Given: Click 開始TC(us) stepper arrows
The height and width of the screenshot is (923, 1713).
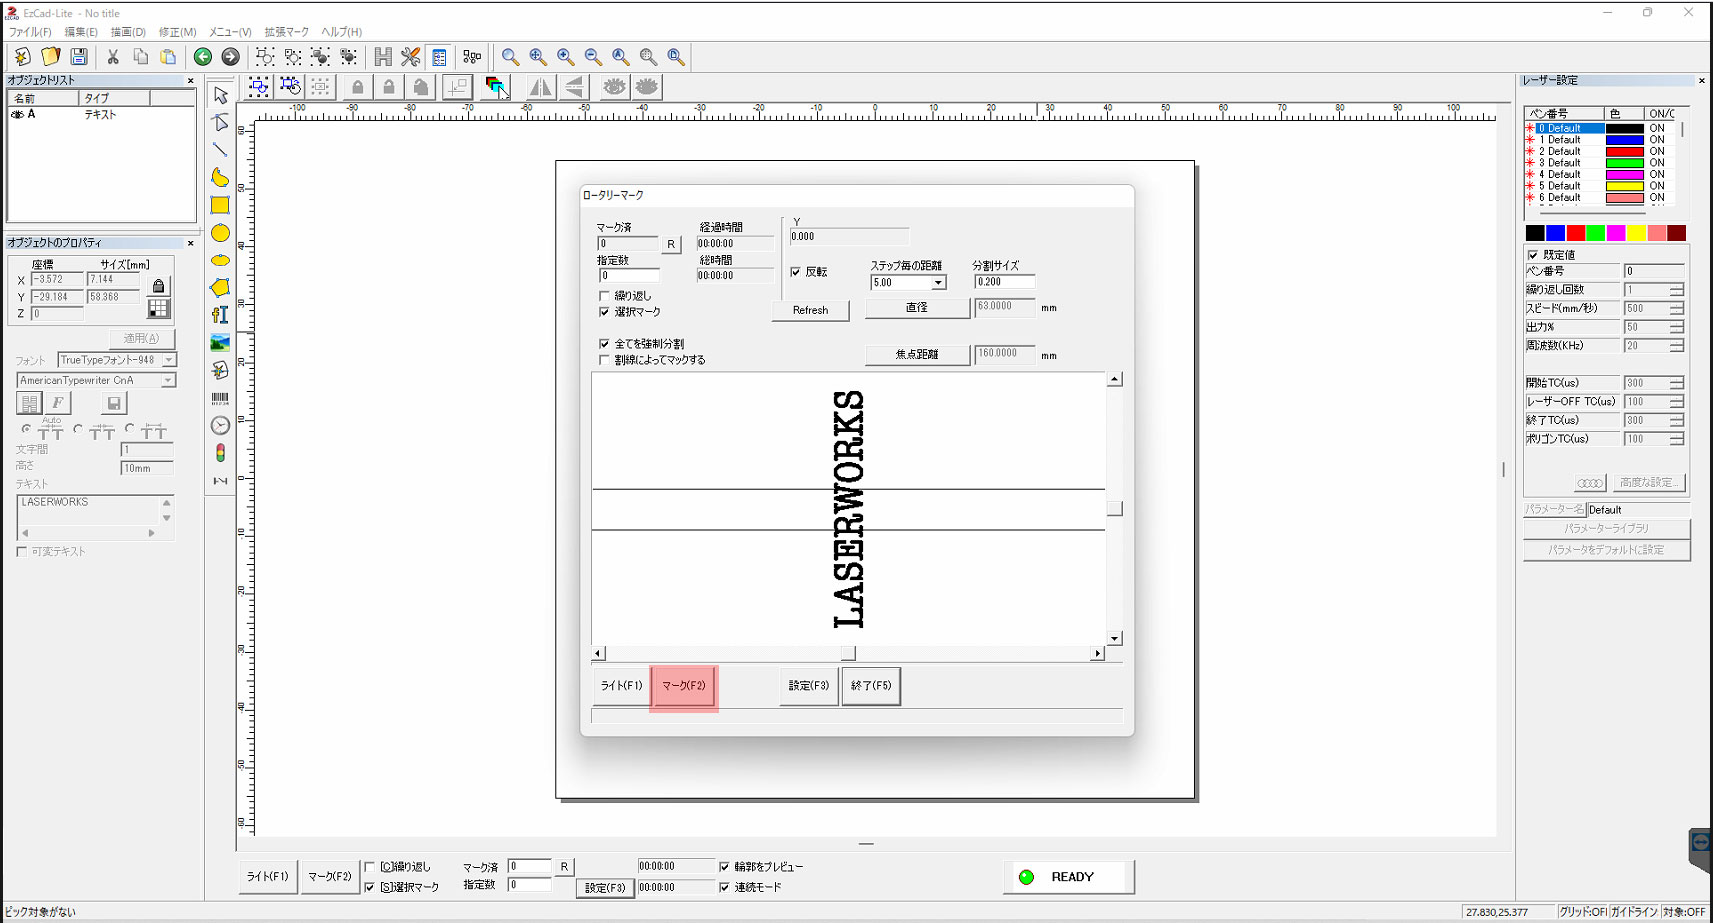Looking at the screenshot, I should click(x=1677, y=383).
